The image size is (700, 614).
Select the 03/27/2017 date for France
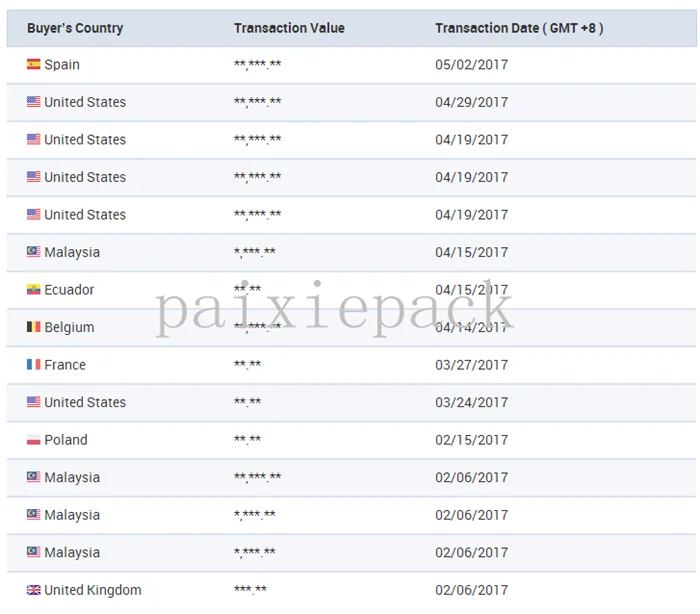click(471, 365)
